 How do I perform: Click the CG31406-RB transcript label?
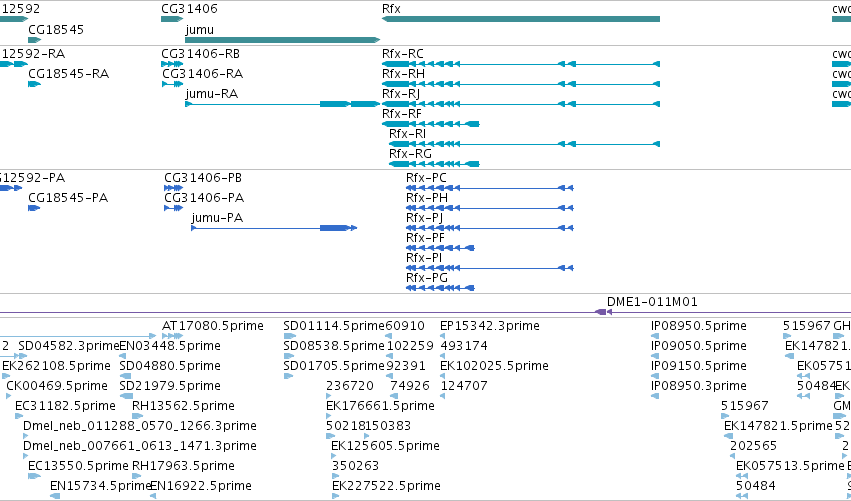[200, 54]
